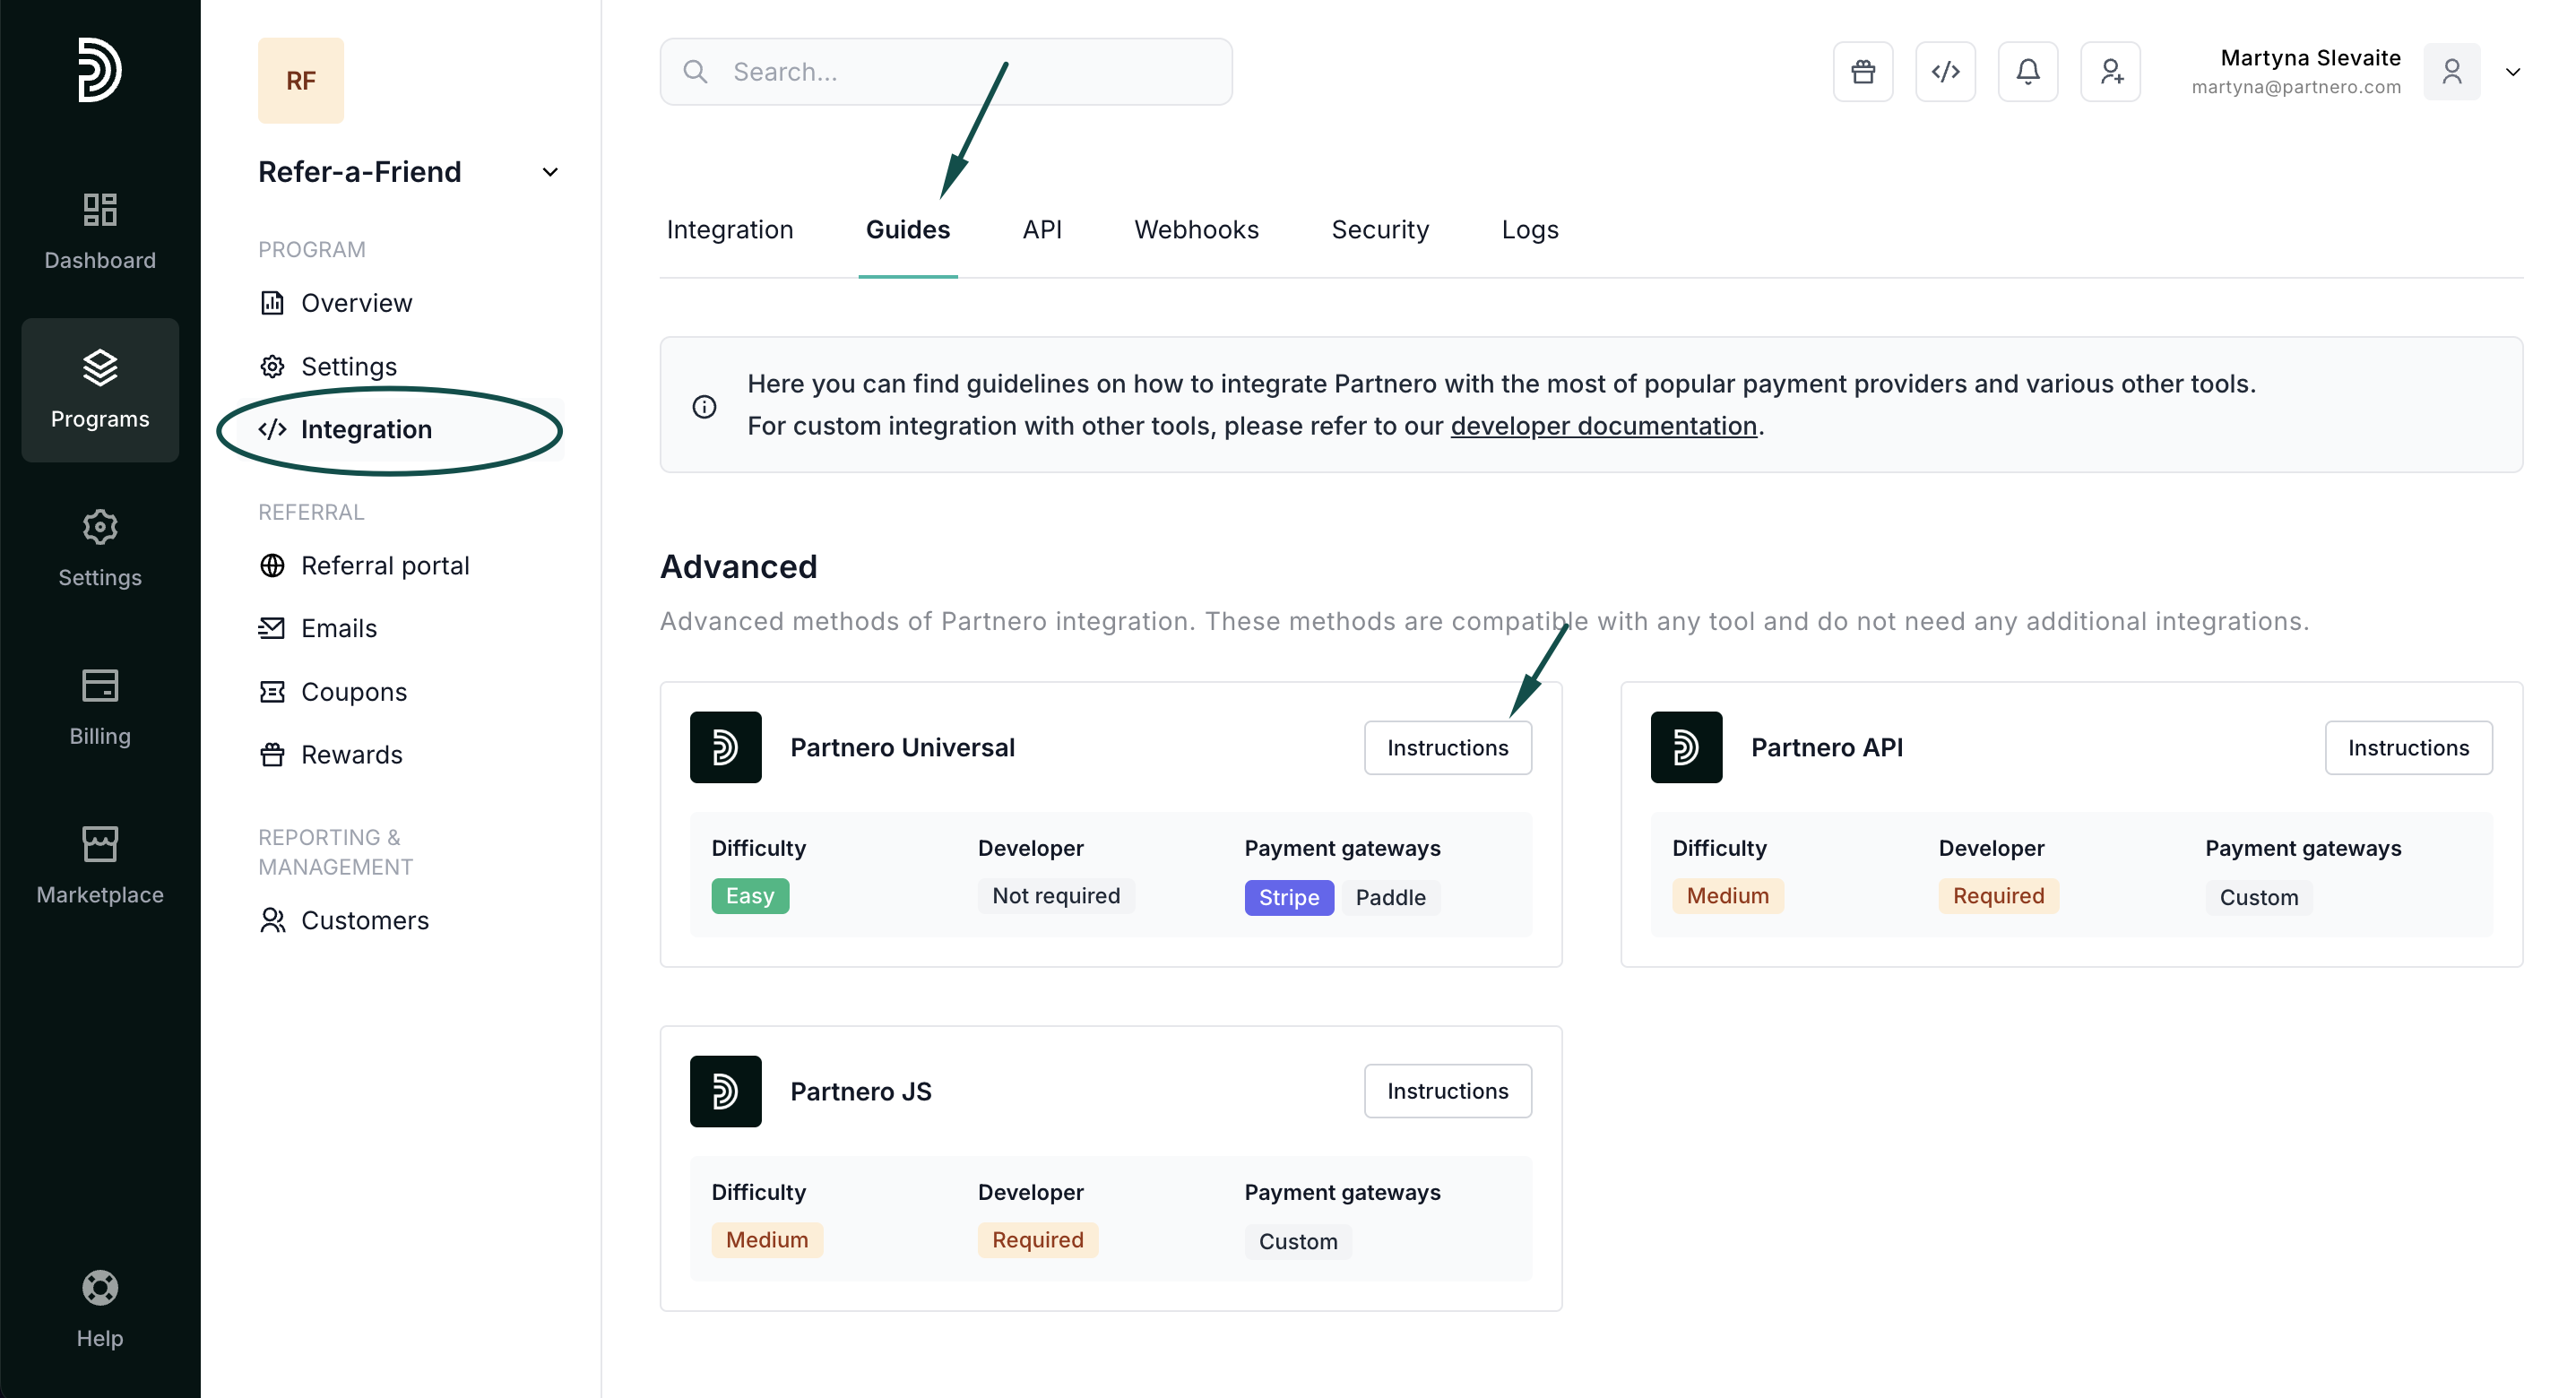Open Instructions for Partnero Universal
The image size is (2576, 1398).
tap(1447, 748)
